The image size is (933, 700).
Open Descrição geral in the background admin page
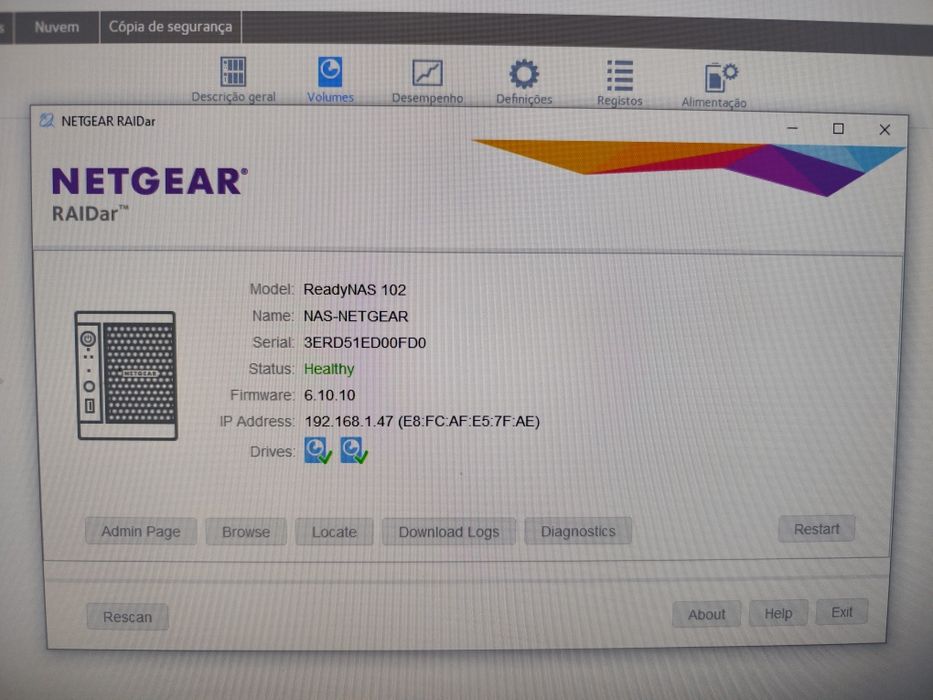coord(233,80)
